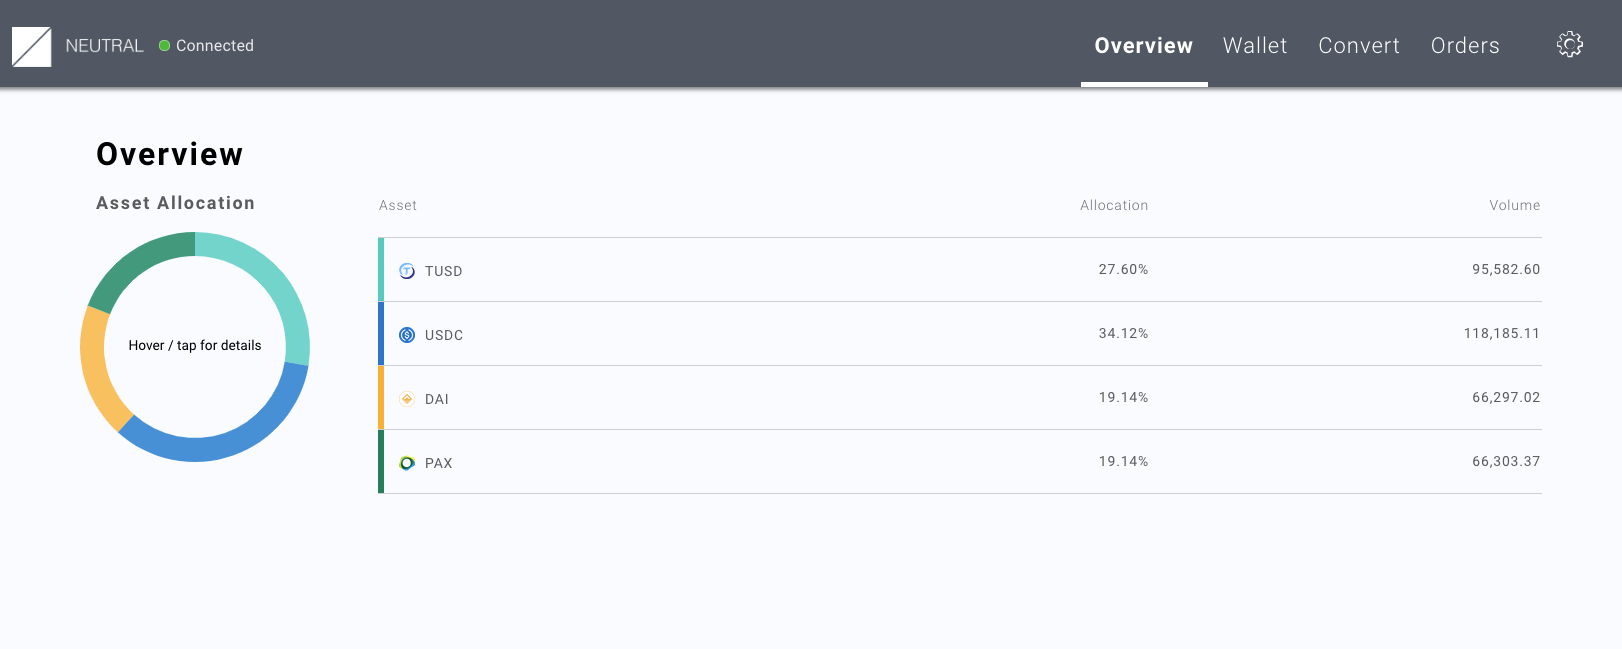Click the Neutral logo icon

point(31,46)
